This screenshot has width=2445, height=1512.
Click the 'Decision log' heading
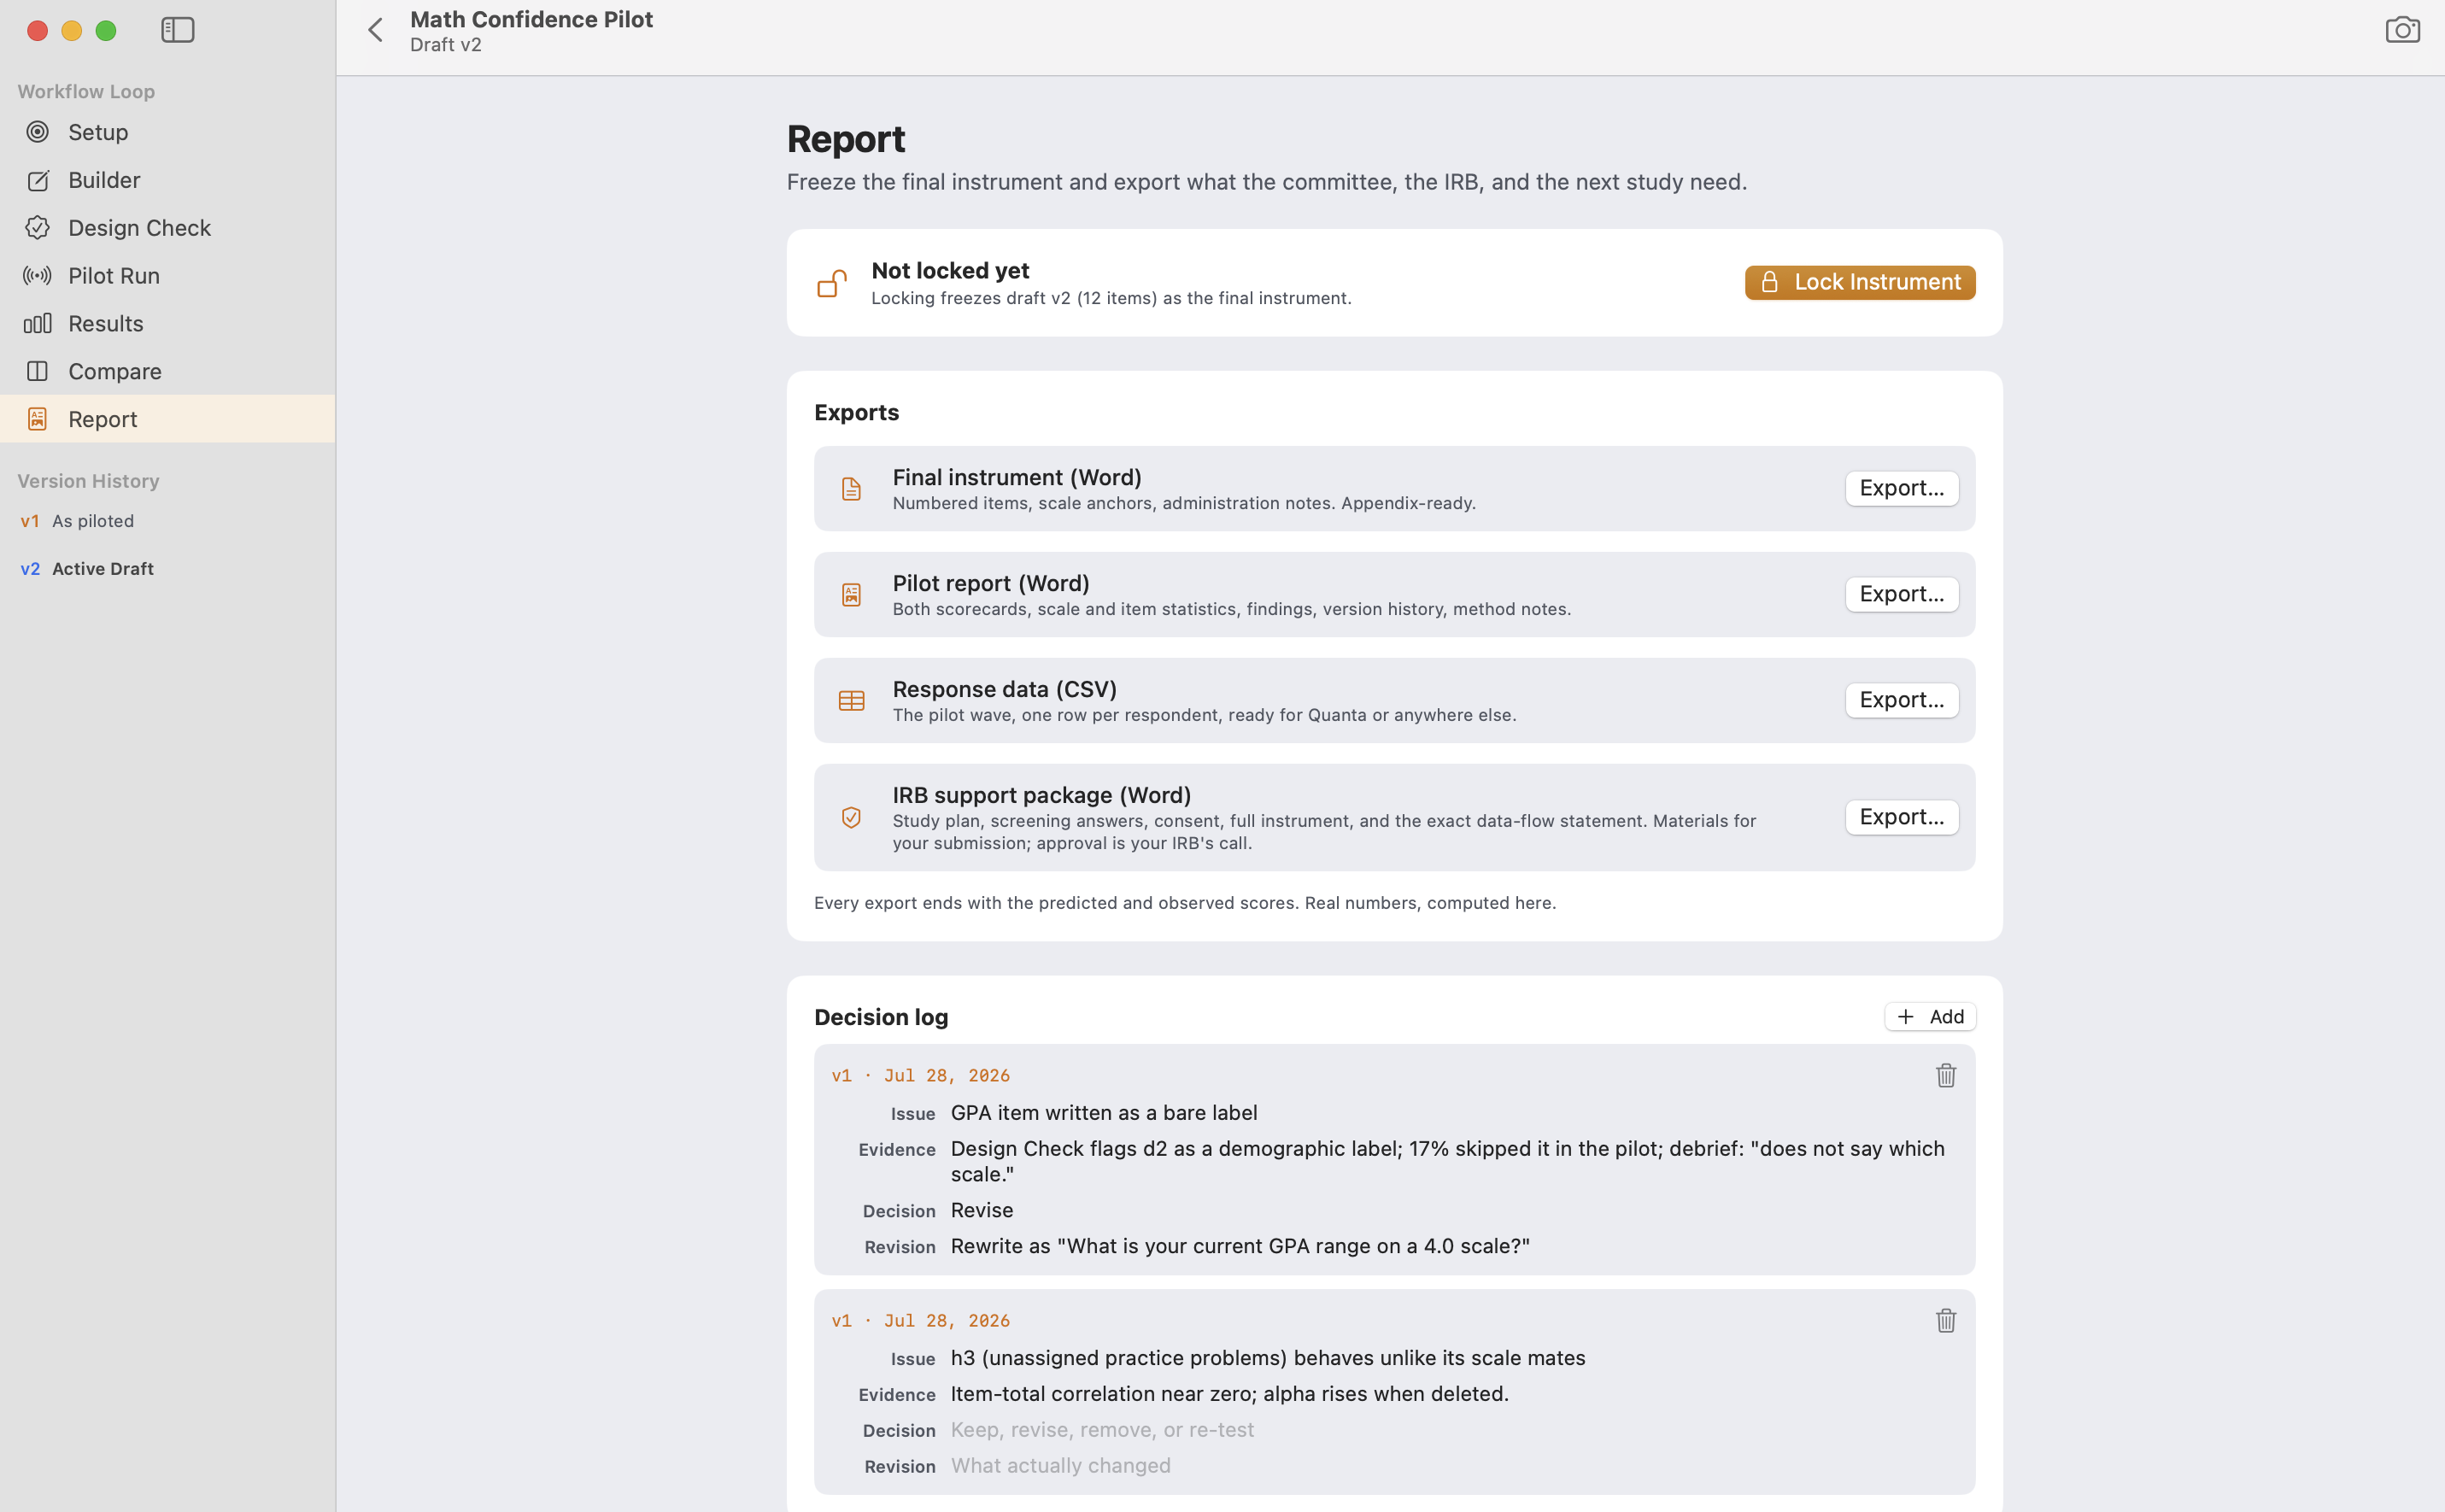pos(881,1018)
